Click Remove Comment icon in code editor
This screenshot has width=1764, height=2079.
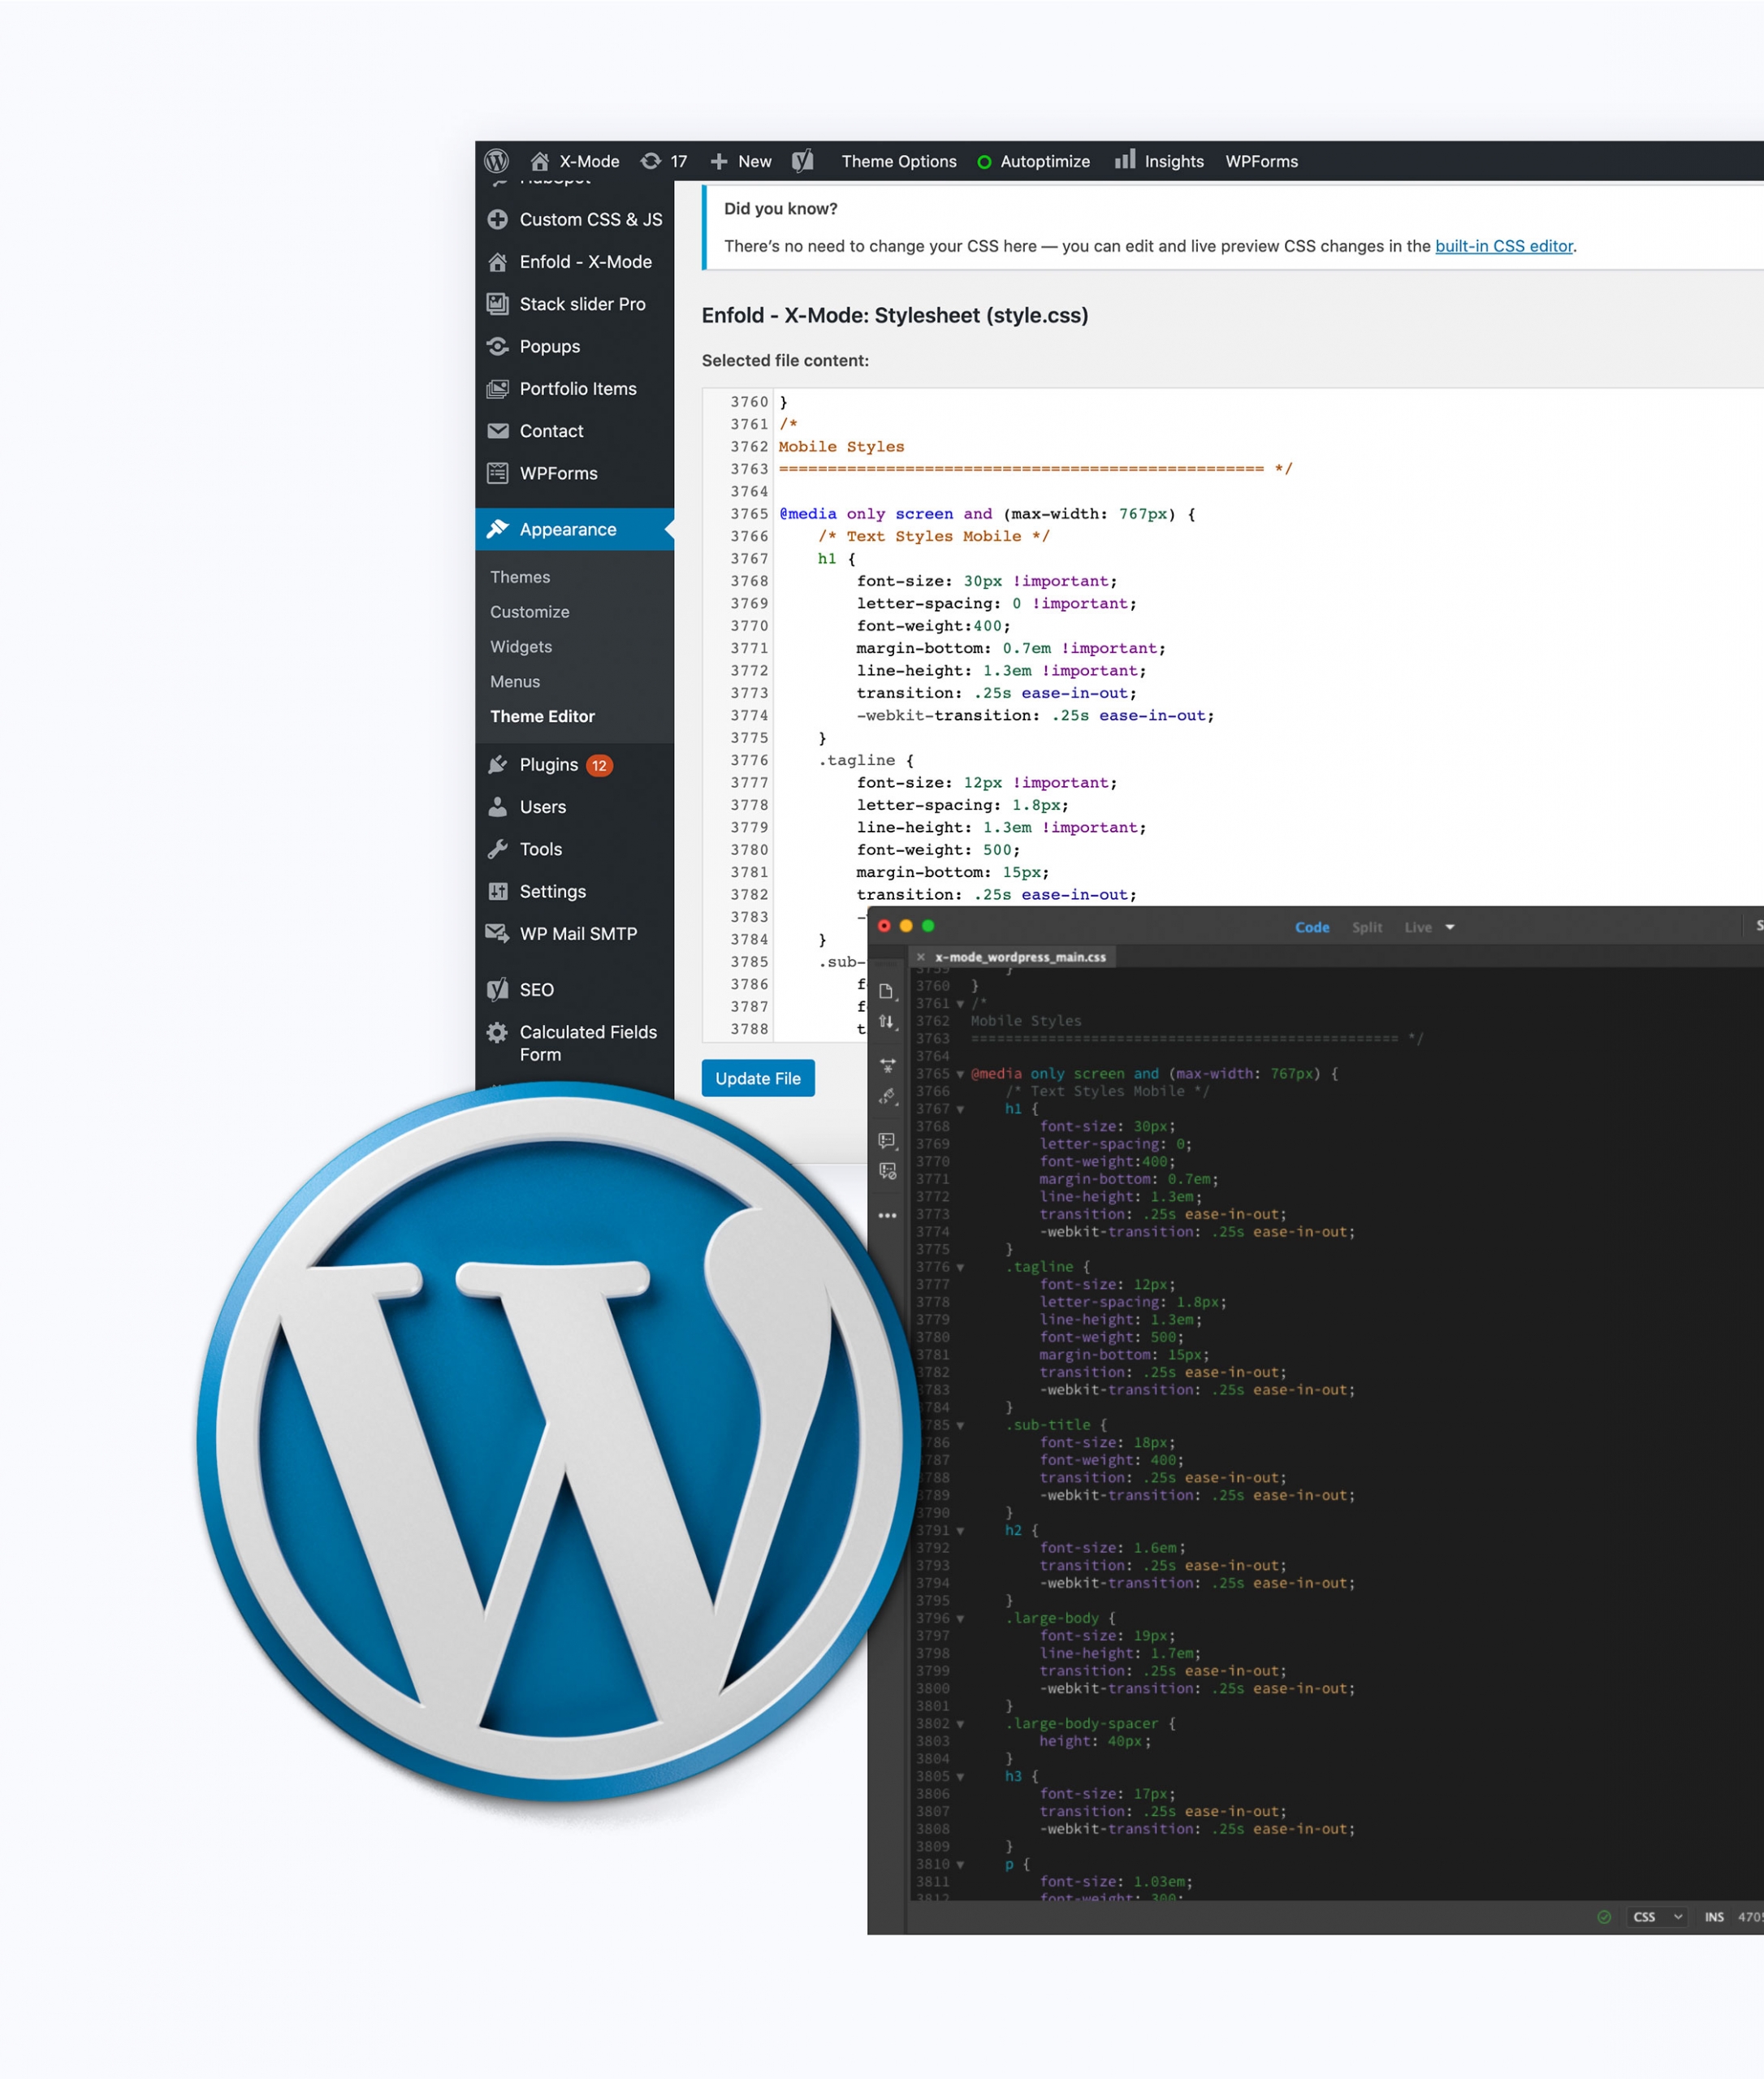point(887,1171)
